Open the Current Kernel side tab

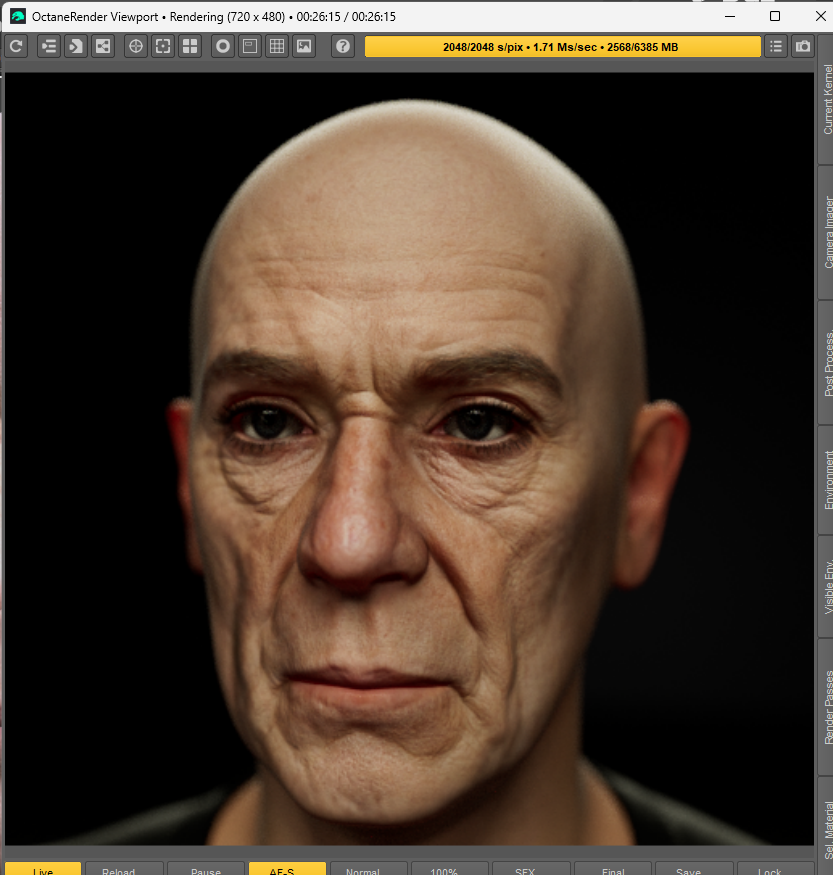click(x=826, y=100)
